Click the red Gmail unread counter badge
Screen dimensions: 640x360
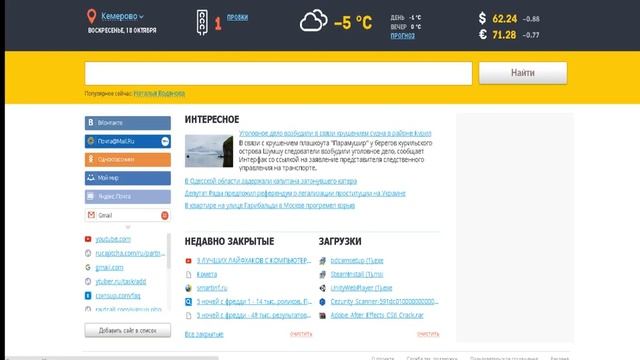click(x=165, y=216)
